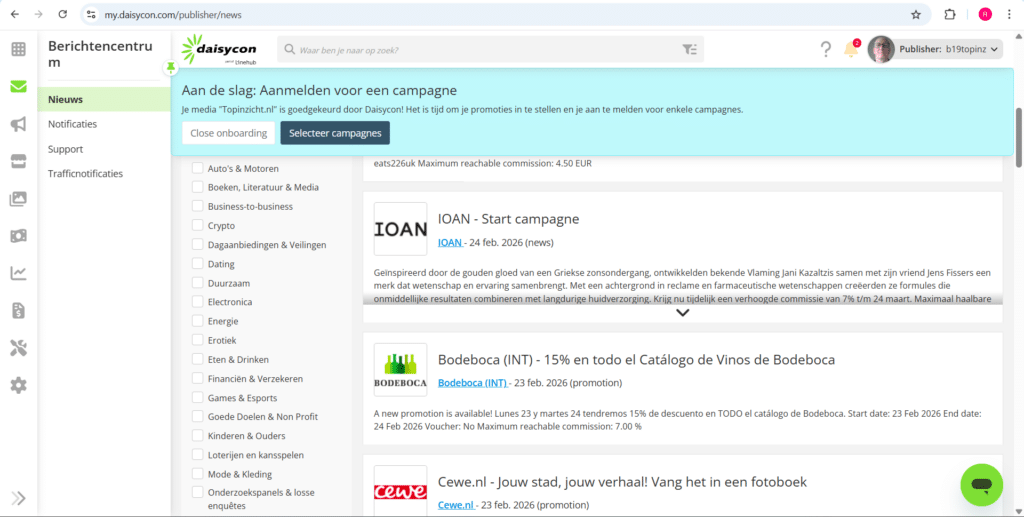Viewport: 1024px width, 517px height.
Task: Check the Erotiek category
Action: (x=197, y=340)
